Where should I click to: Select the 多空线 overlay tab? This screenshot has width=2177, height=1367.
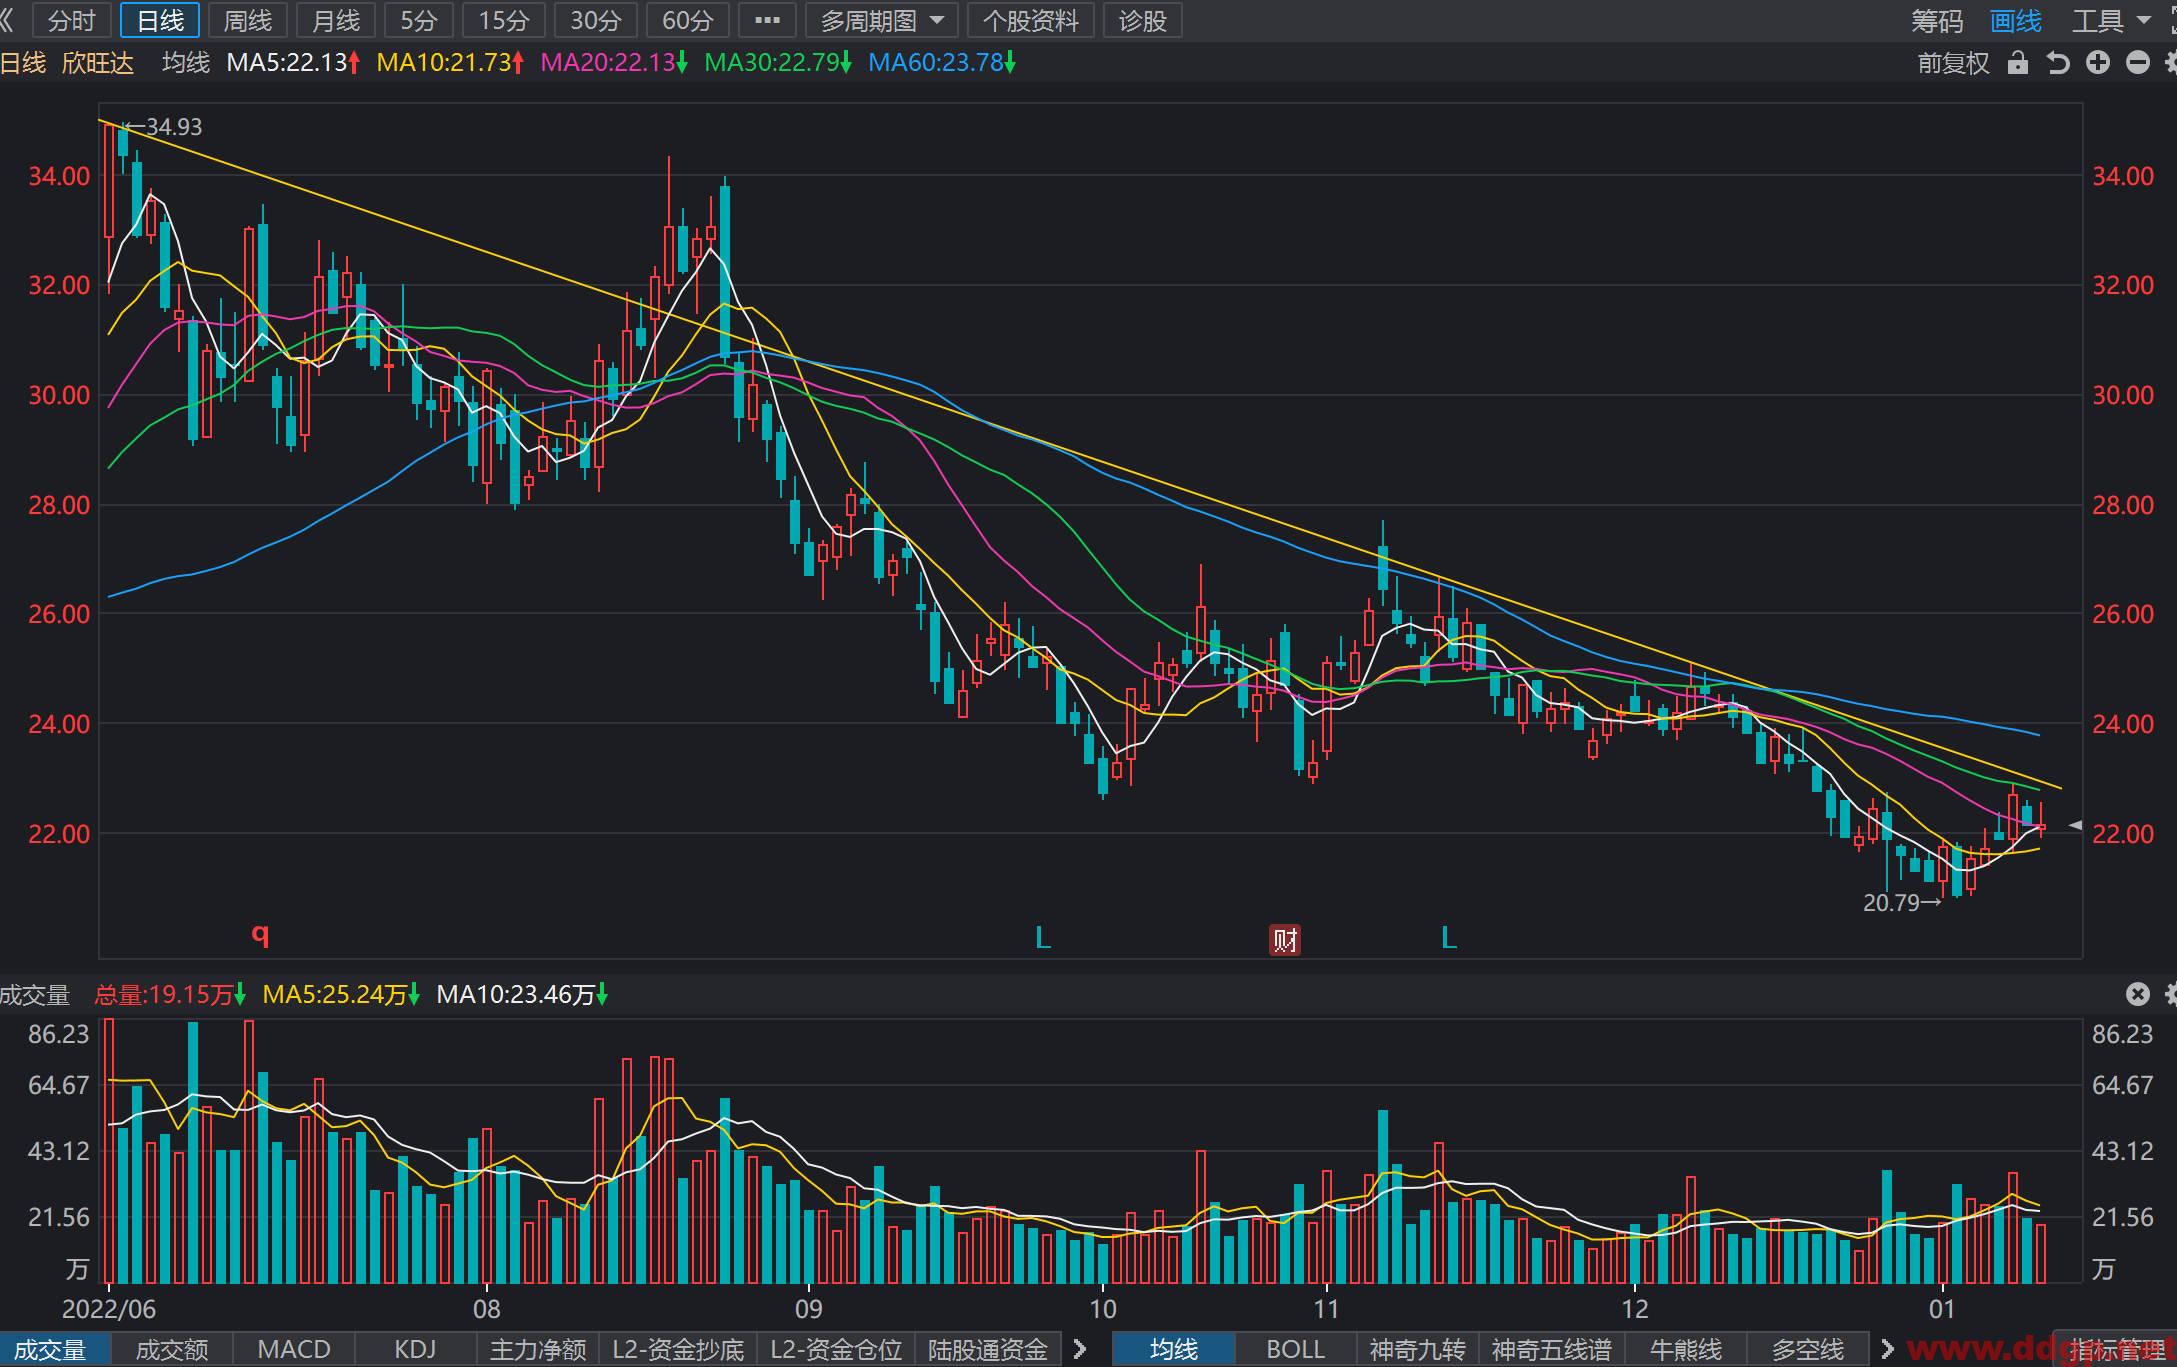point(1808,1350)
